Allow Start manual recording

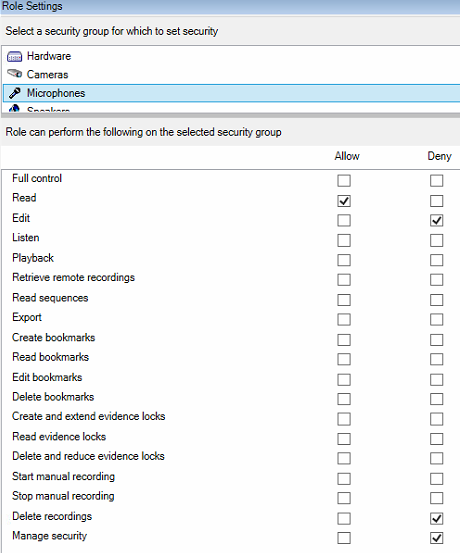[344, 479]
